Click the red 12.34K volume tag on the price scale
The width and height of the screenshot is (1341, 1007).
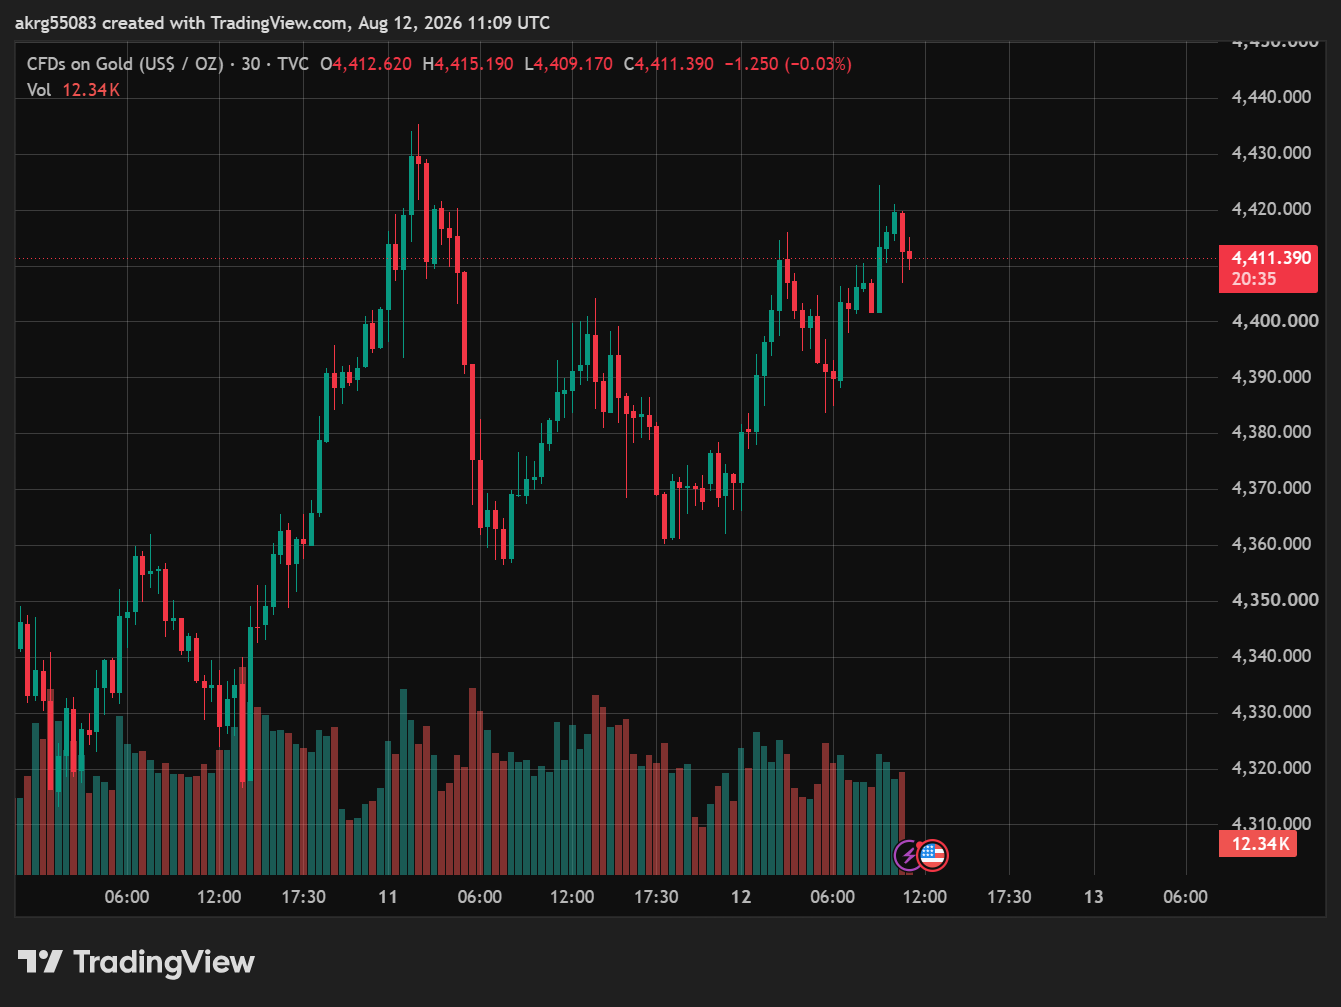point(1258,844)
